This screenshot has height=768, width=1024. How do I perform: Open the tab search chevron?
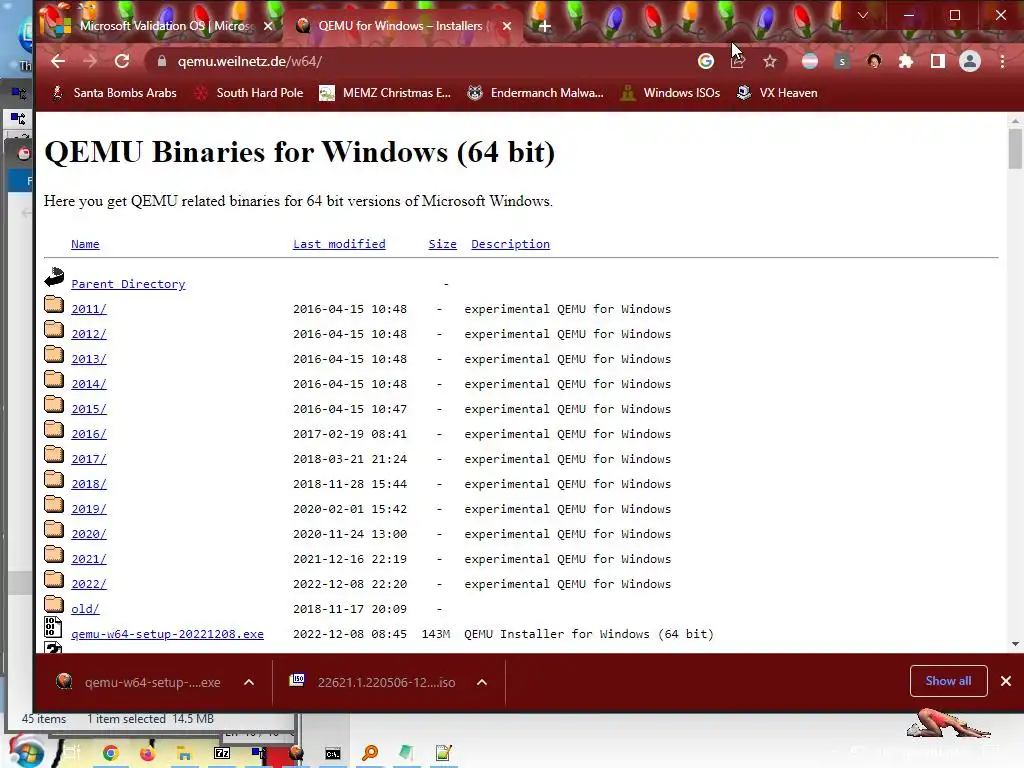point(863,15)
